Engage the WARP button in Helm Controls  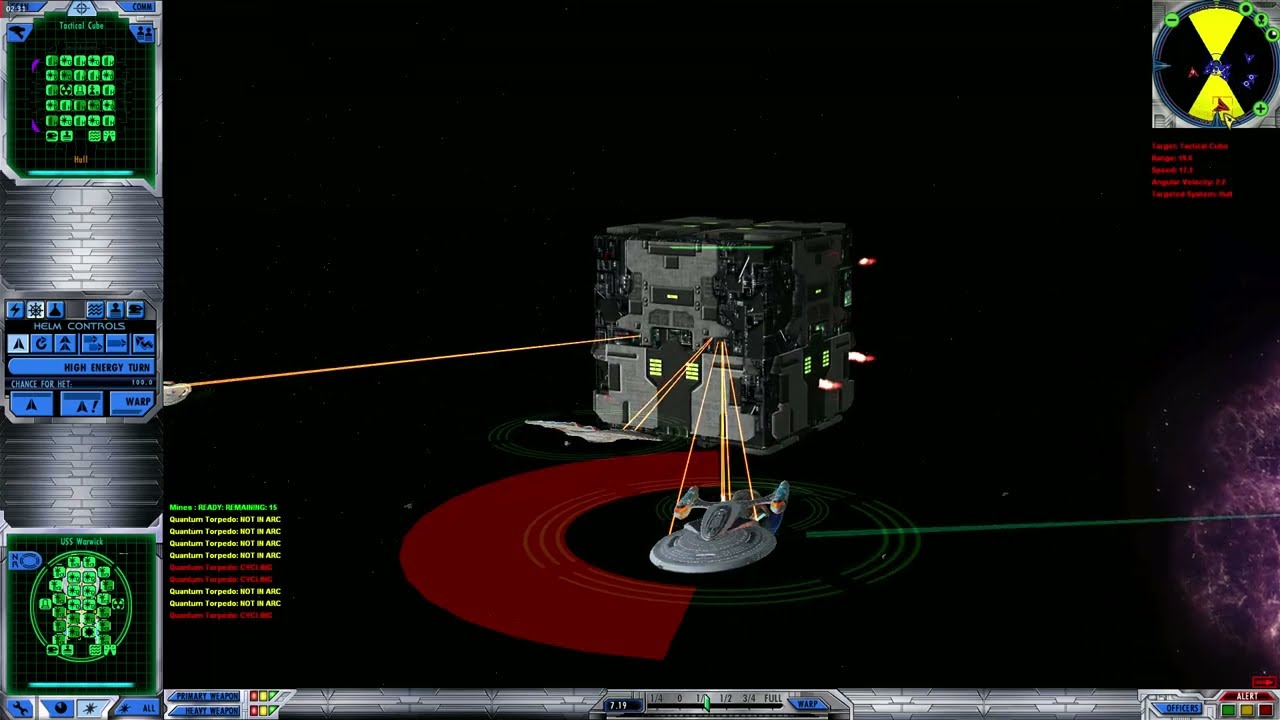132,403
